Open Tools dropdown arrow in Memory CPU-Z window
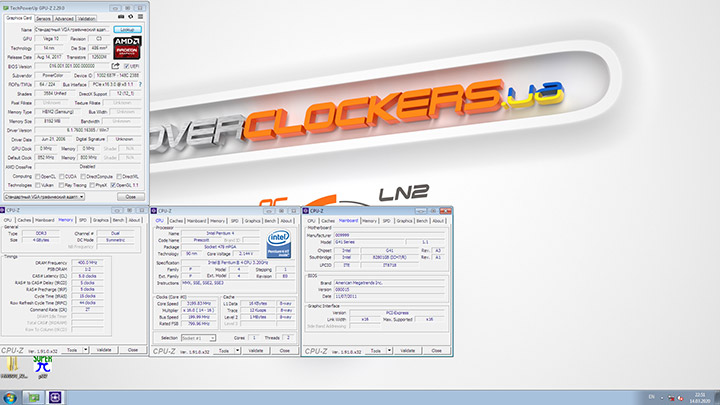This screenshot has width=720, height=405. (85, 350)
